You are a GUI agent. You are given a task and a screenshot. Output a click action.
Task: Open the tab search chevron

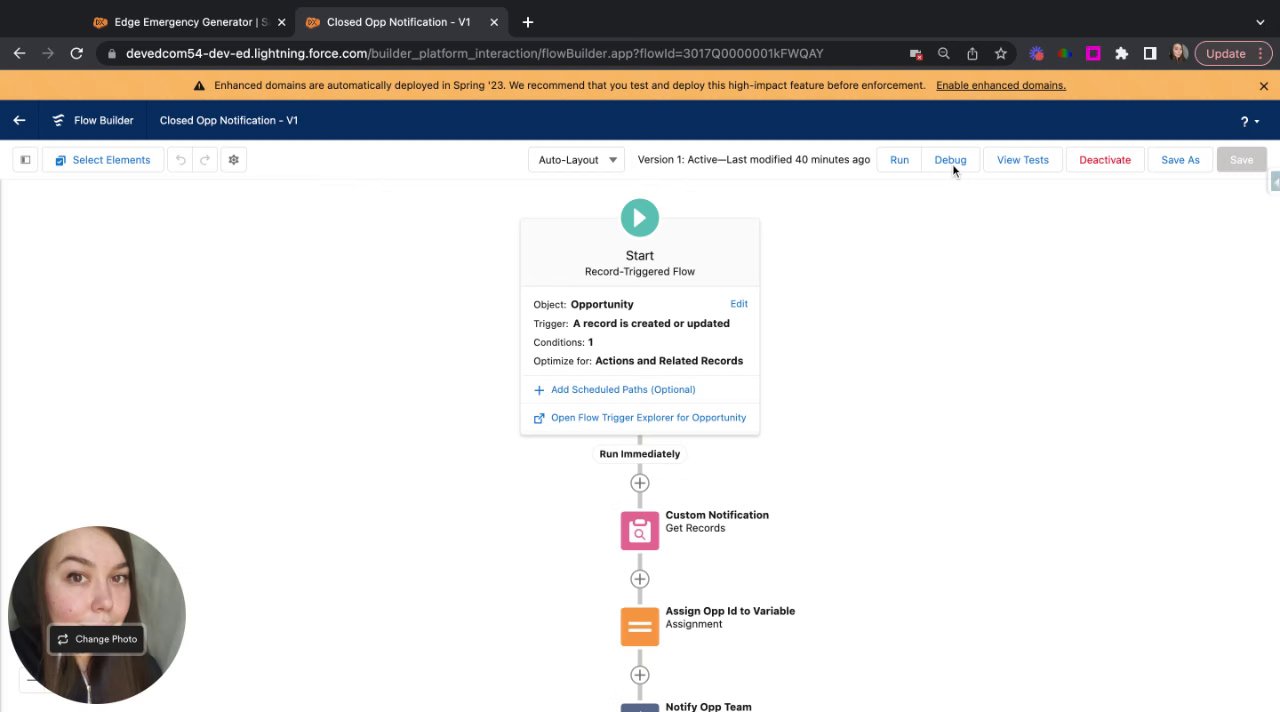click(1260, 22)
